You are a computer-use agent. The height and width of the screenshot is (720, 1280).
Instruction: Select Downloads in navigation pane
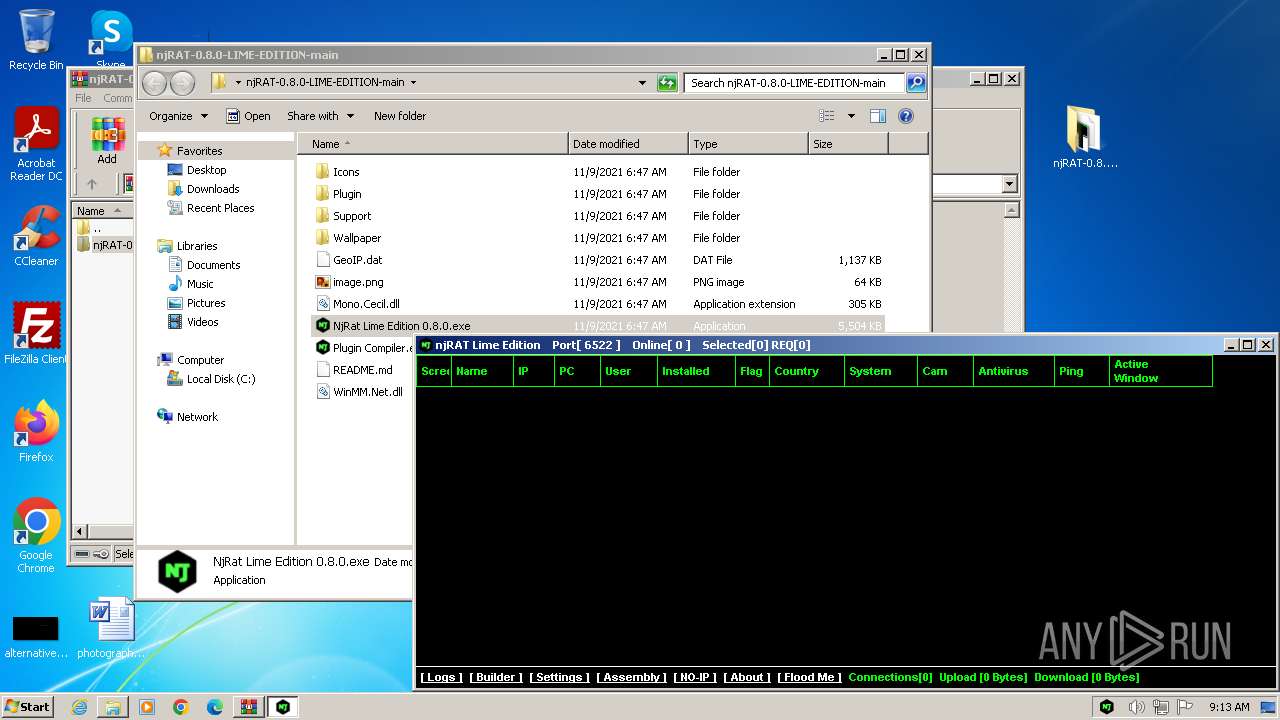pos(212,189)
